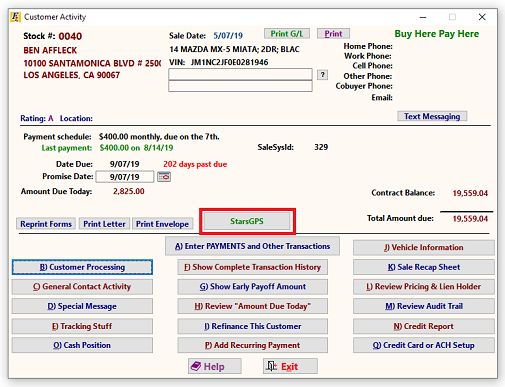505x387 pixels.
Task: Click the Exit button
Action: (x=290, y=366)
